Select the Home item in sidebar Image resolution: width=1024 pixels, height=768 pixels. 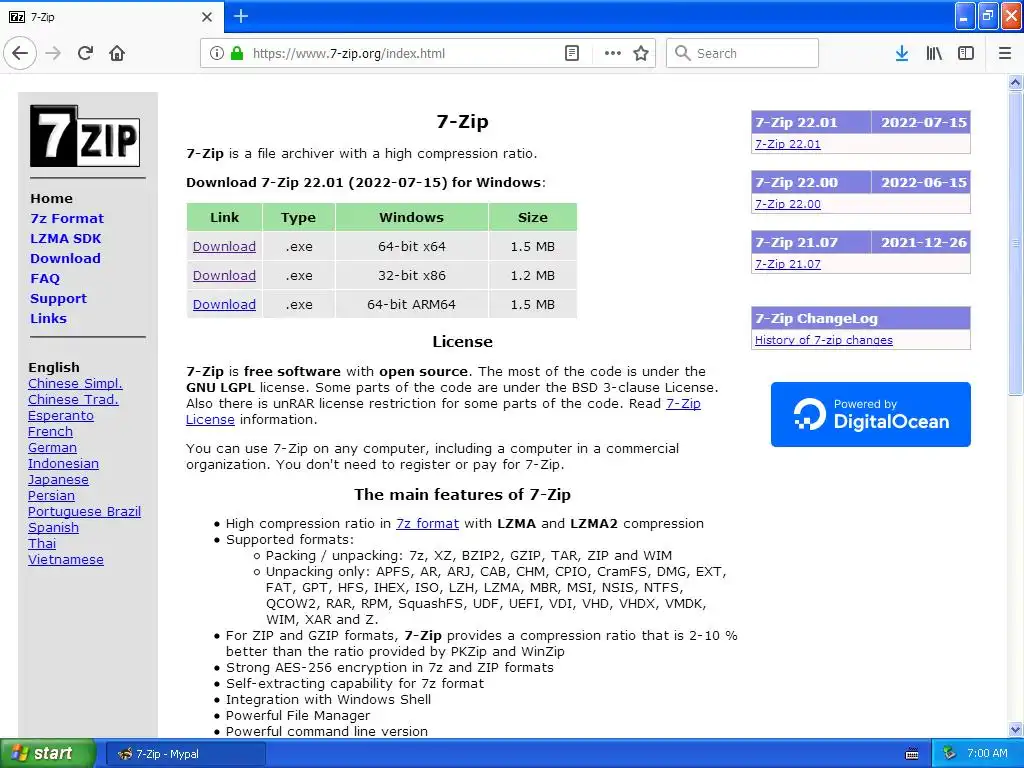pyautogui.click(x=51, y=198)
